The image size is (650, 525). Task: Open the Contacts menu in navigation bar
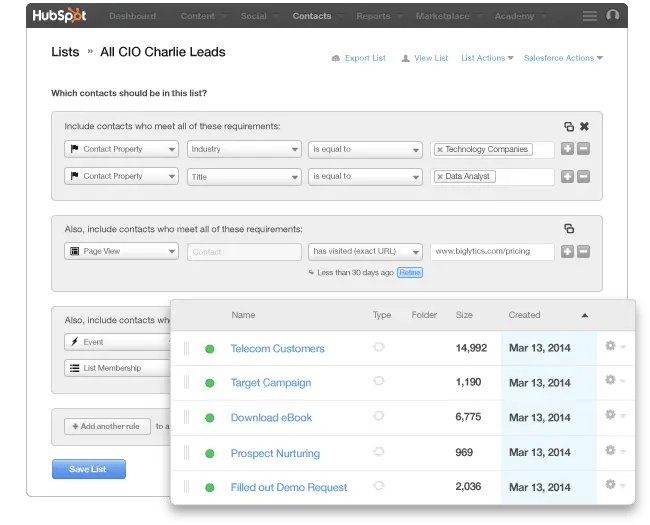(x=312, y=16)
